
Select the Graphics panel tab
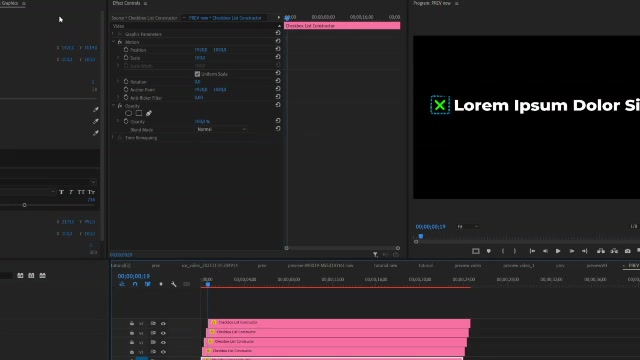pos(9,3)
